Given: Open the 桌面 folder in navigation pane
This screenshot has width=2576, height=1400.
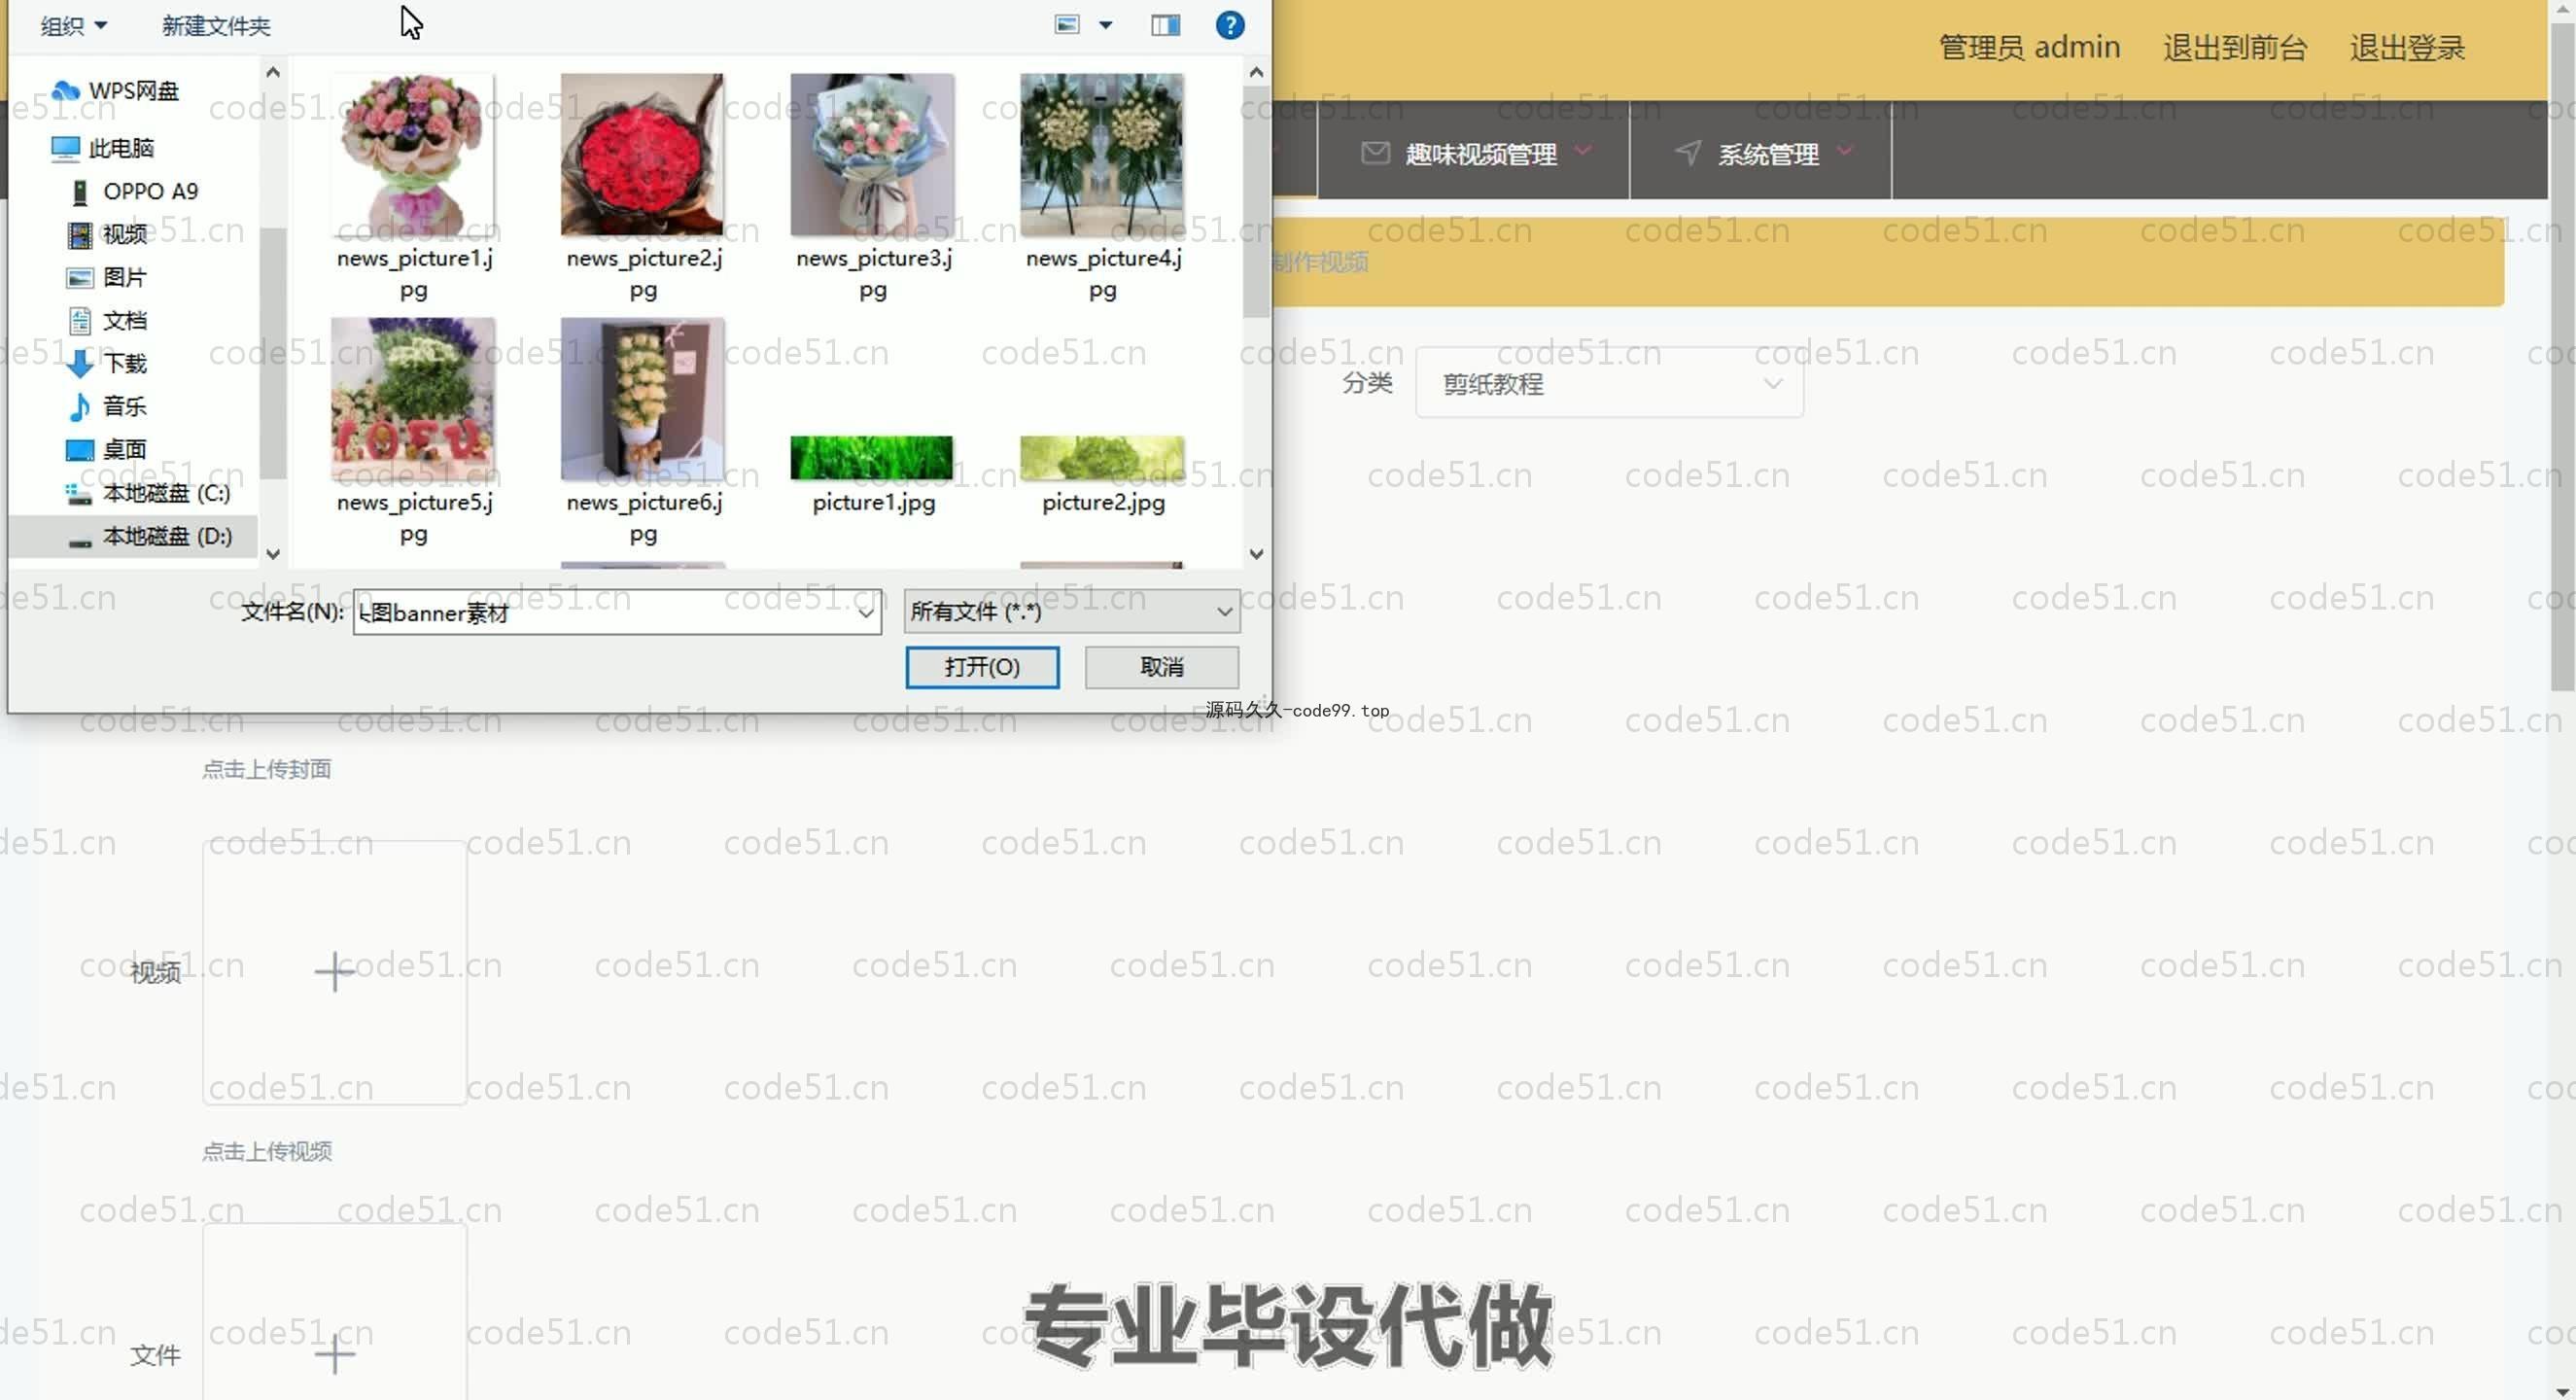Looking at the screenshot, I should click(x=108, y=449).
